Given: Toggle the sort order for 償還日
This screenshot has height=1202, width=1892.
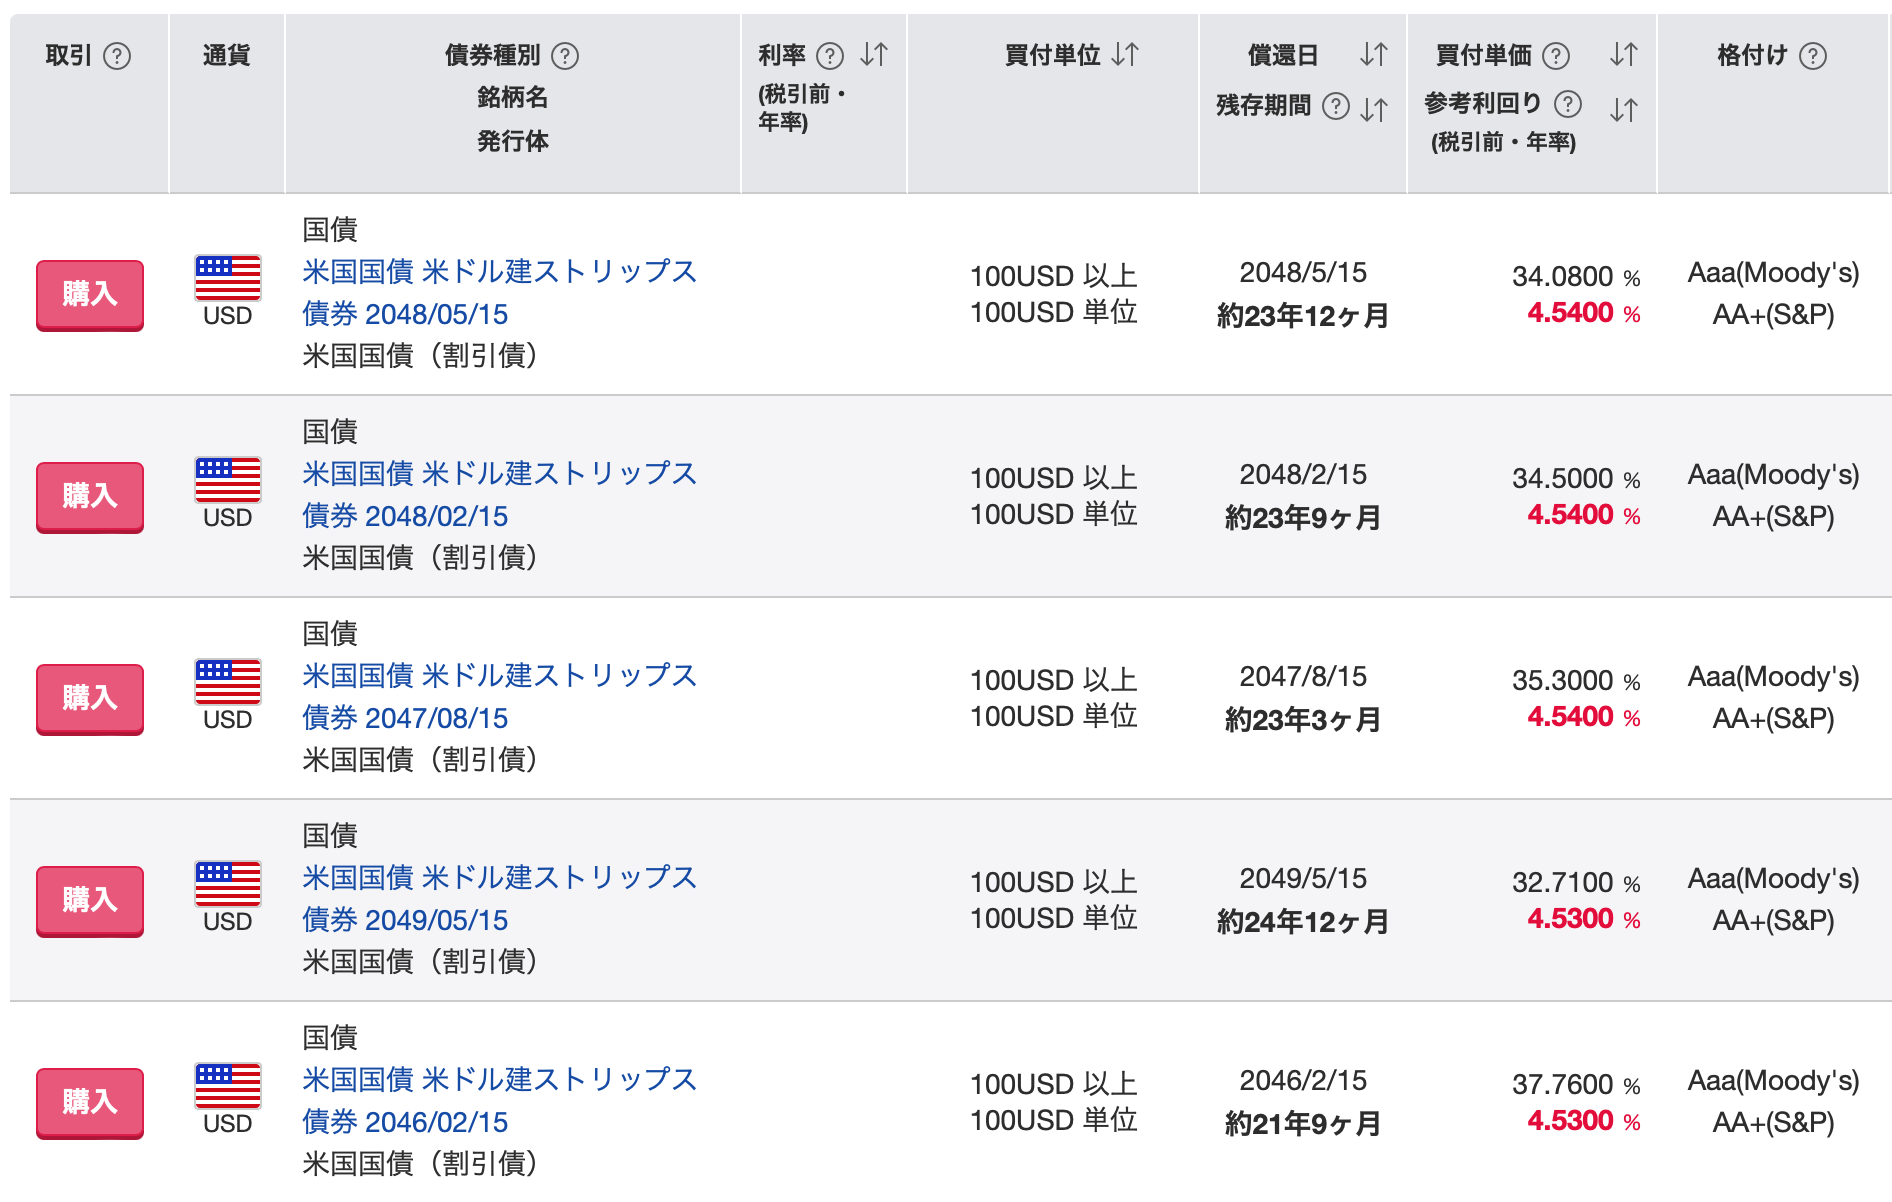Looking at the screenshot, I should (x=1374, y=56).
